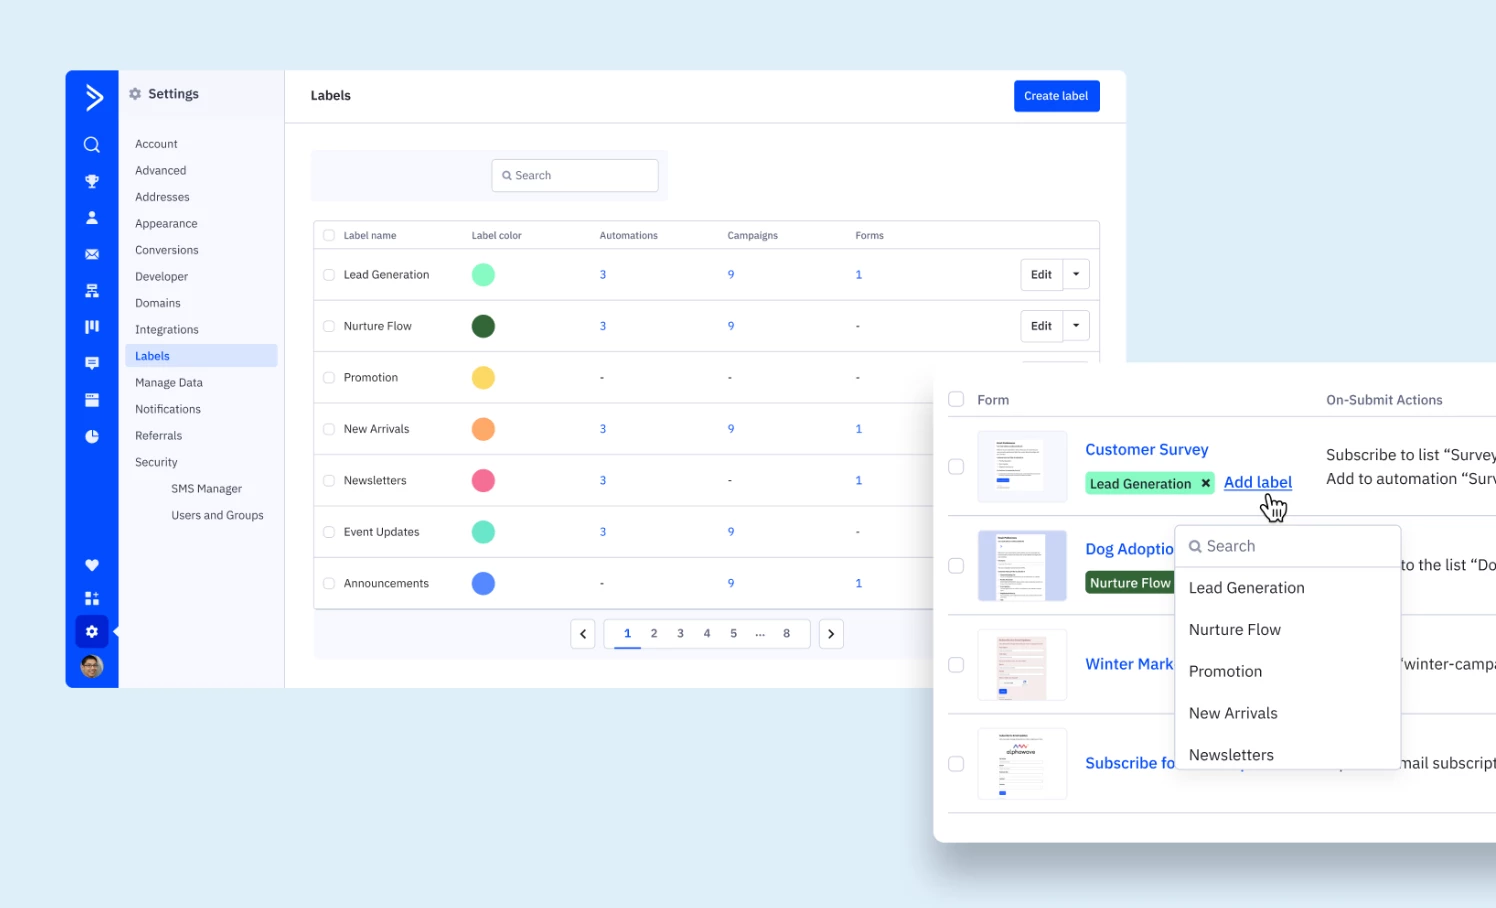The height and width of the screenshot is (908, 1496).
Task: Open Account settings
Action: tap(156, 144)
